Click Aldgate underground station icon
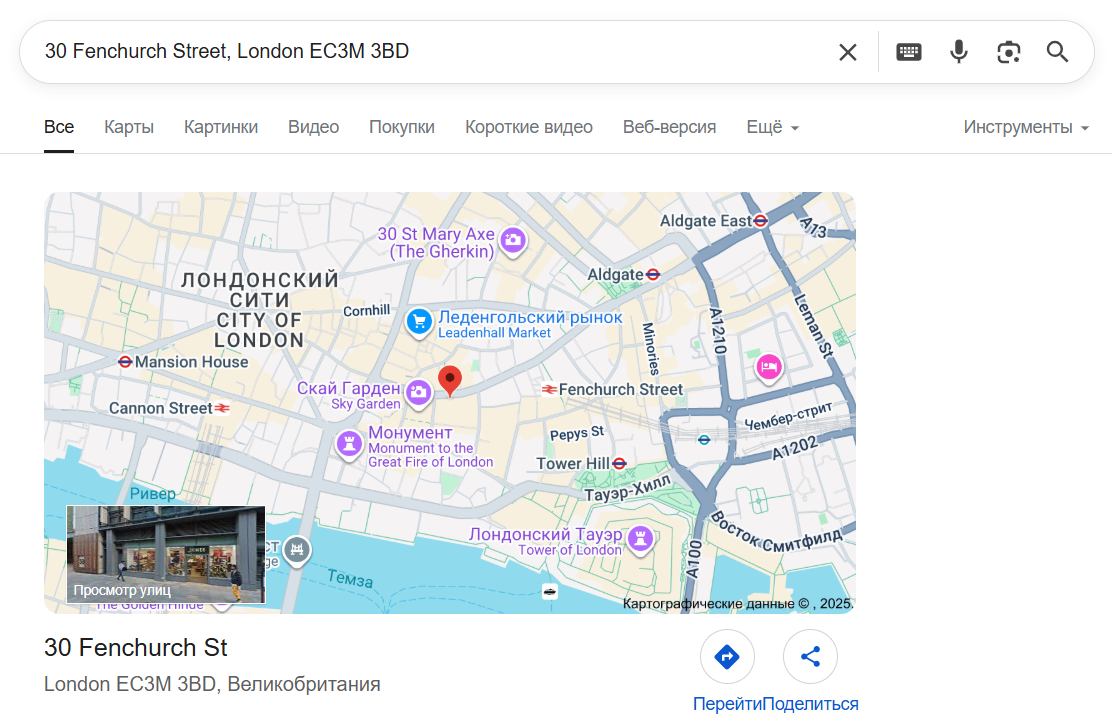The image size is (1112, 726). coord(653,274)
